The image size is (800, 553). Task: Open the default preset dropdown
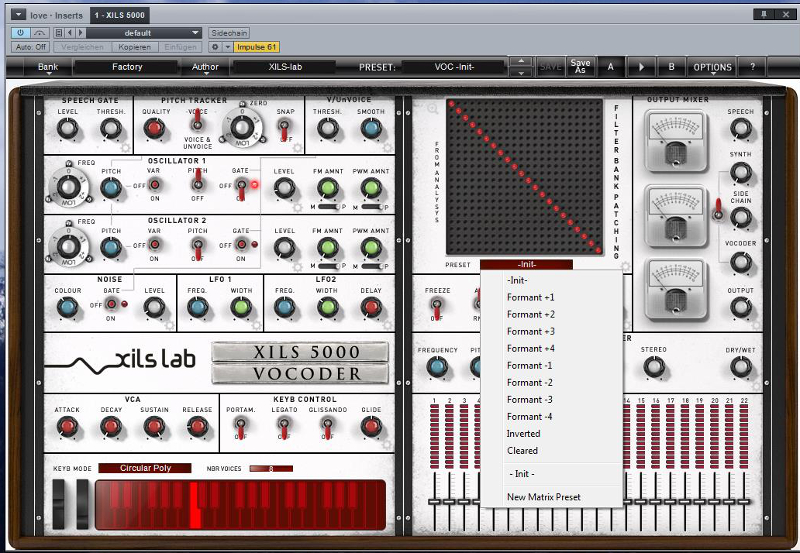(x=143, y=33)
